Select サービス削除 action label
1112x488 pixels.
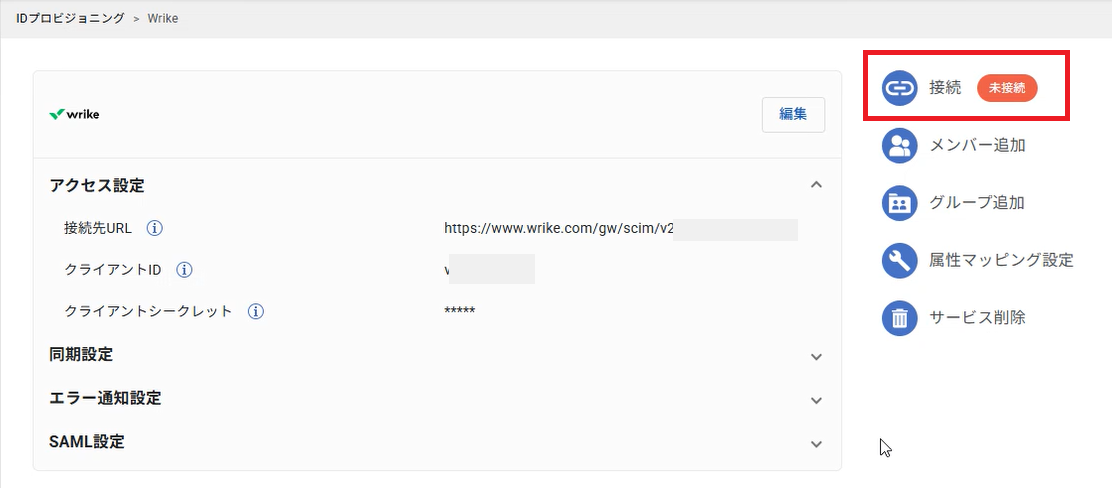[977, 318]
